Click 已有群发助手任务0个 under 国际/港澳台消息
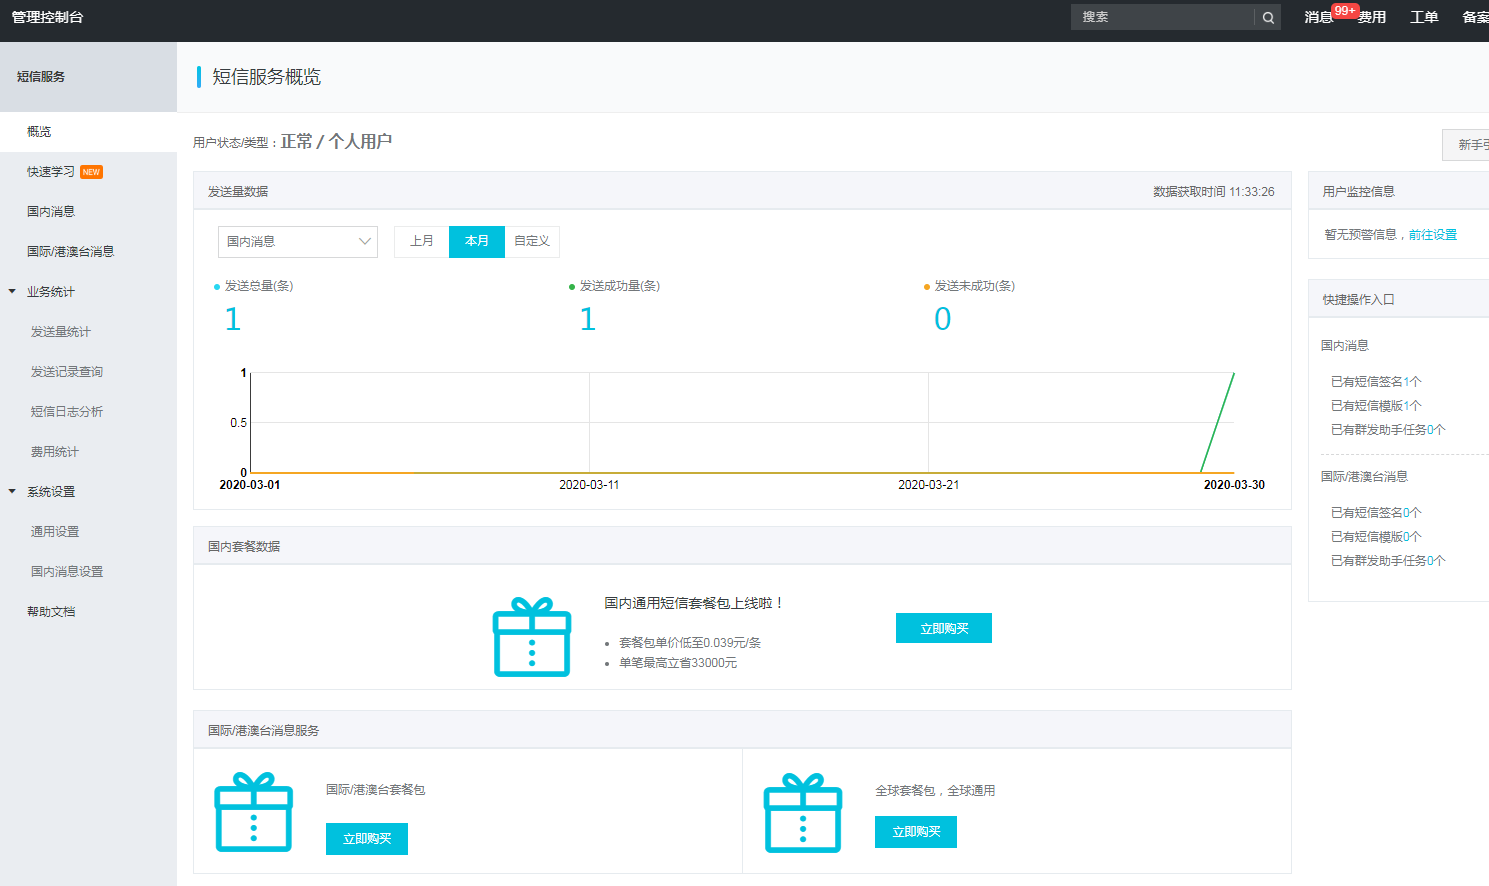1489x886 pixels. pos(1388,561)
